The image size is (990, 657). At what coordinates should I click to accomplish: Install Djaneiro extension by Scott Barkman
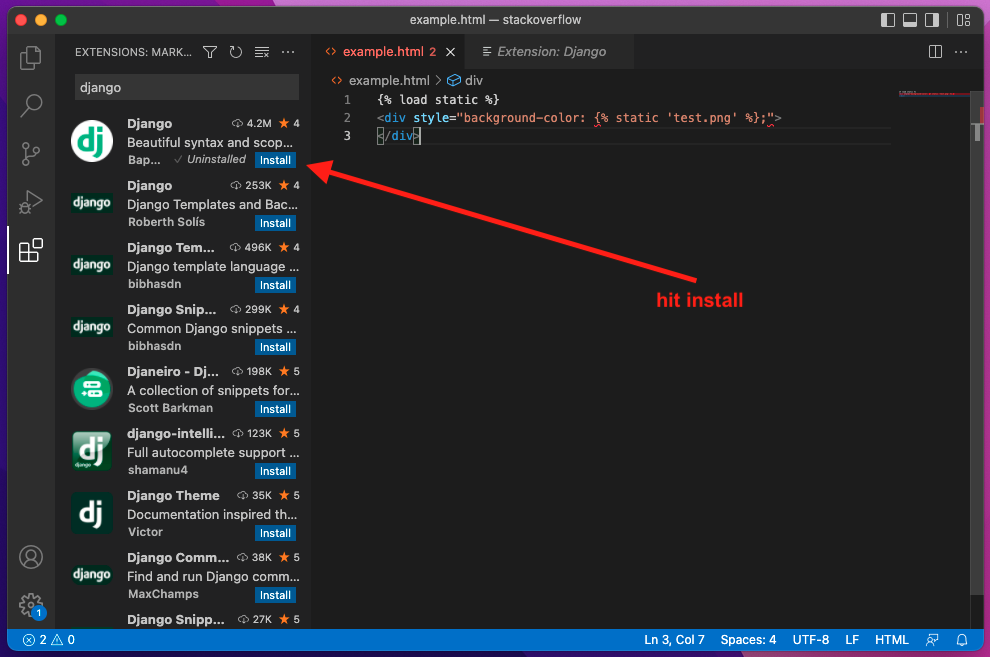(275, 409)
